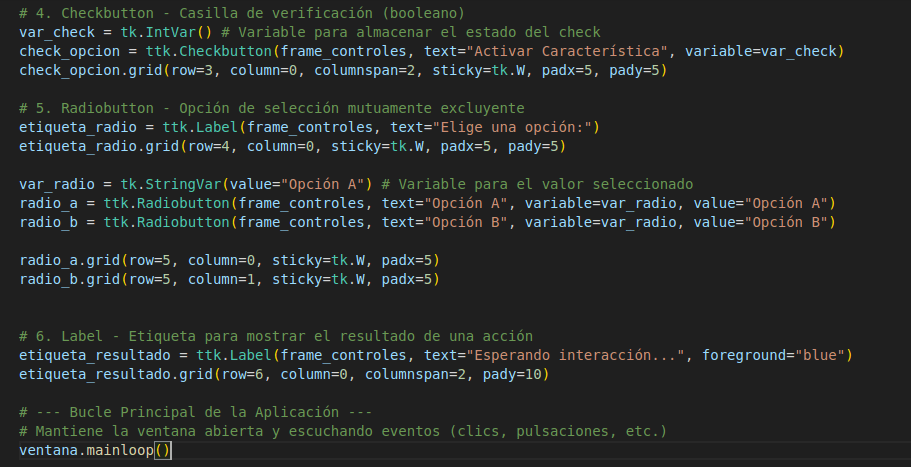
Task: Click the etiqueta_radio.grid call line
Action: (x=290, y=147)
